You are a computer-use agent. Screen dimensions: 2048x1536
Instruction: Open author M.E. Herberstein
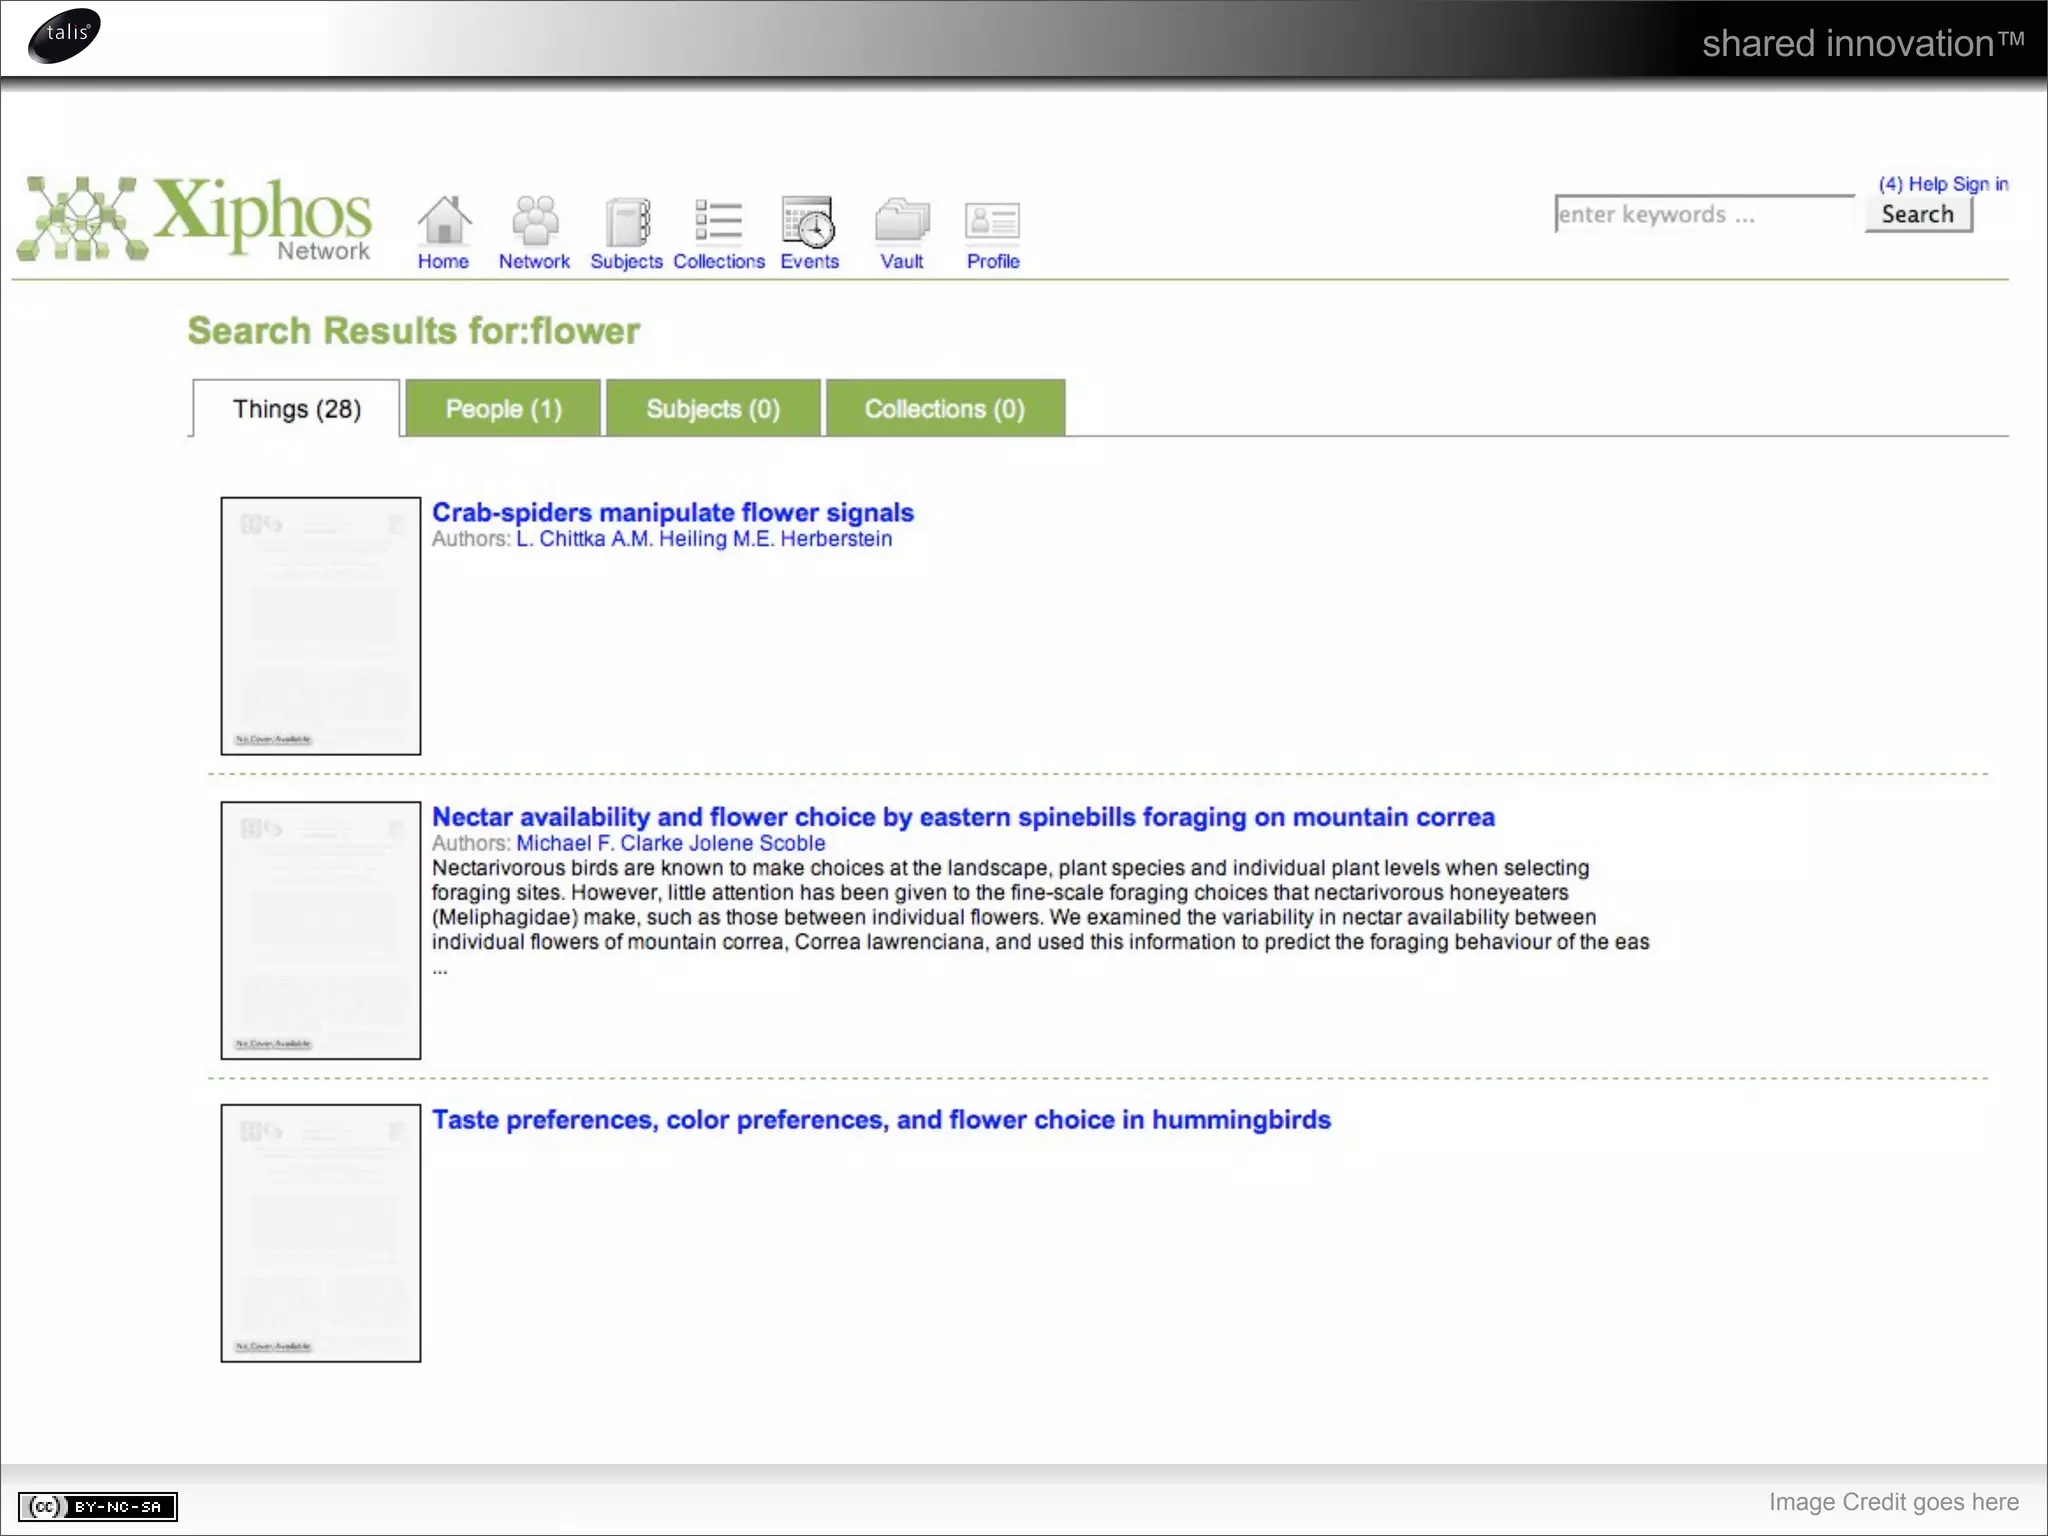[x=812, y=539]
